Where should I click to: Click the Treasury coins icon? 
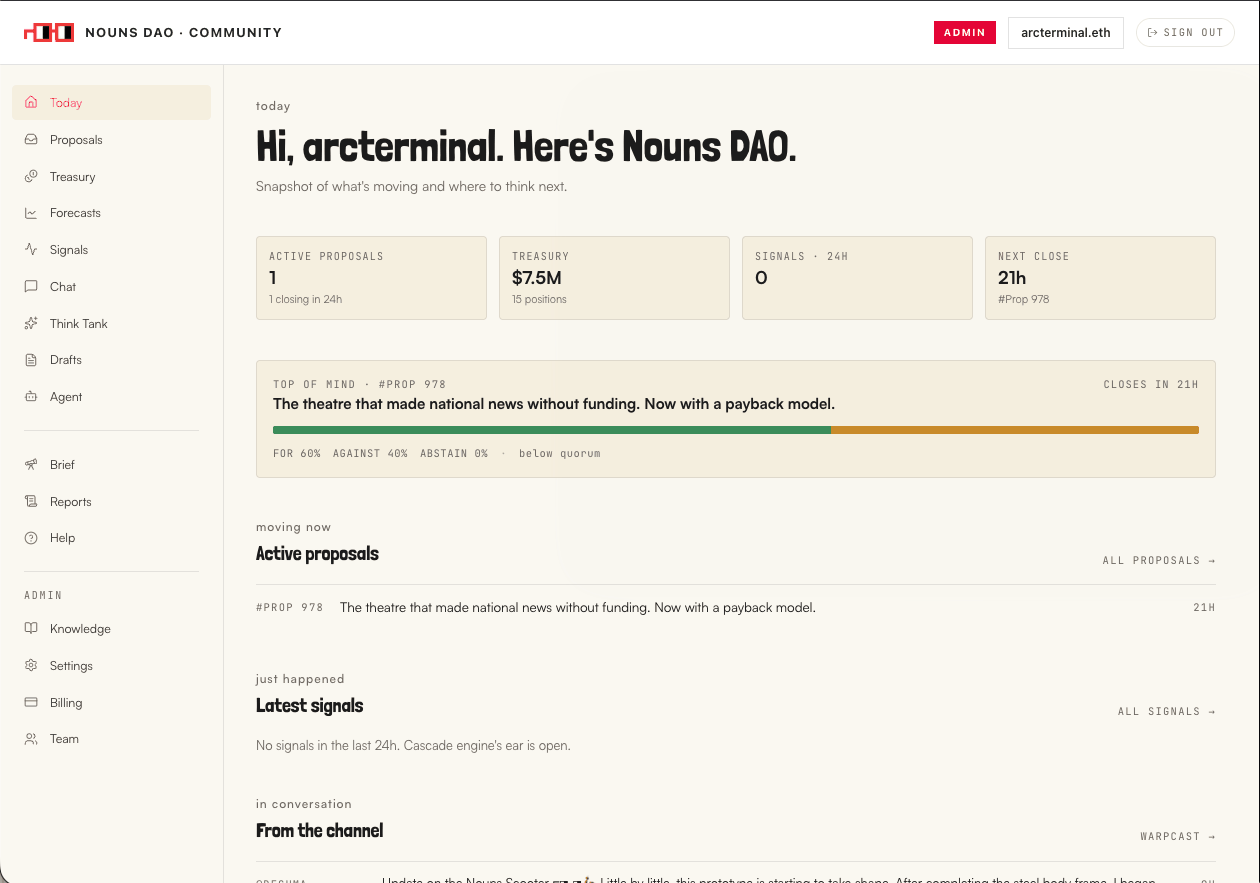(31, 176)
